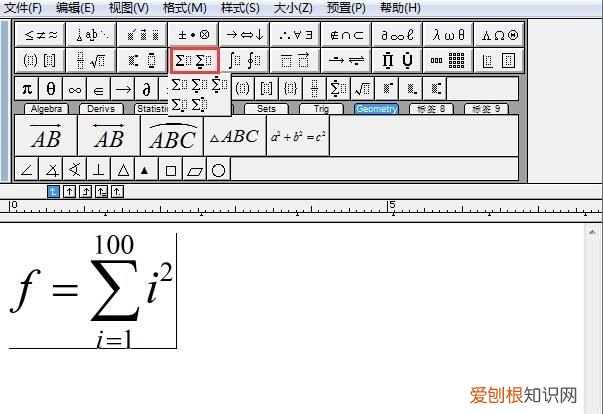Insert the right arrow from small bar
Image resolution: width=603 pixels, height=414 pixels.
click(123, 89)
